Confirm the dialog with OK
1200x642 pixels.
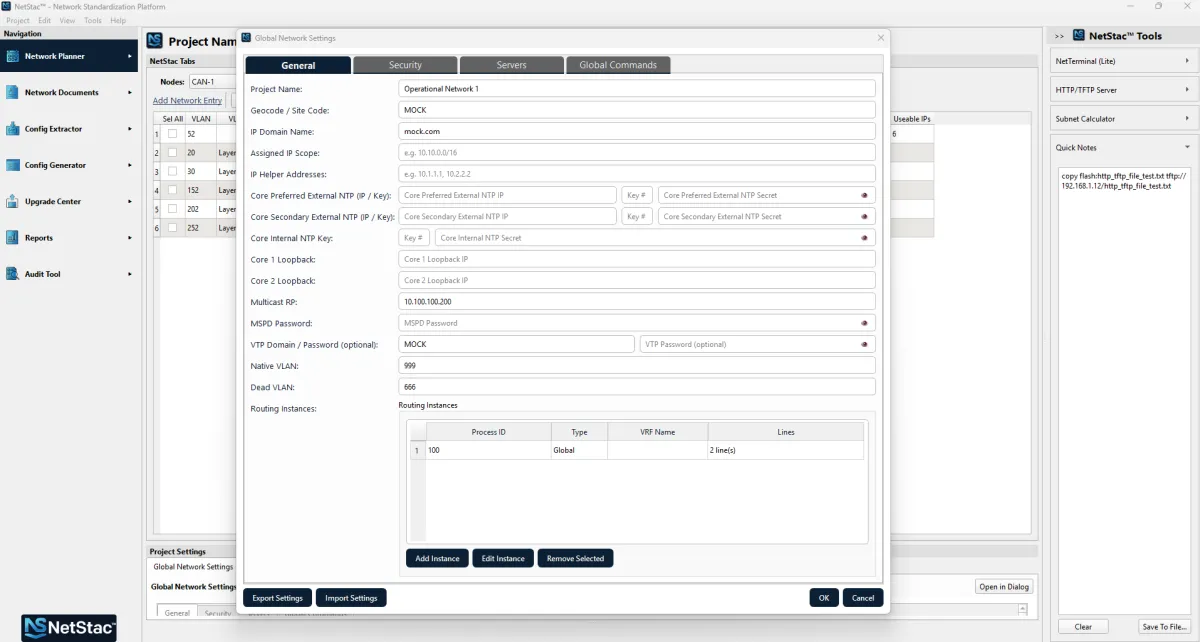point(824,598)
